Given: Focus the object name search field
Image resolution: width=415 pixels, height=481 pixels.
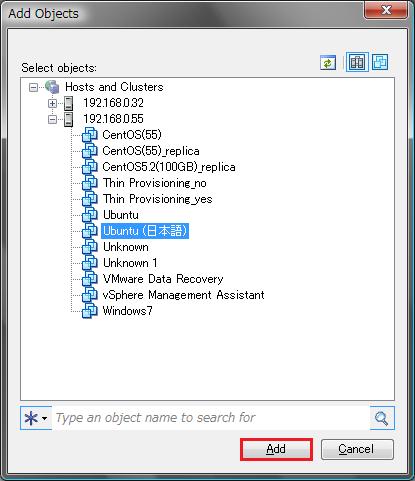Looking at the screenshot, I should coord(211,418).
